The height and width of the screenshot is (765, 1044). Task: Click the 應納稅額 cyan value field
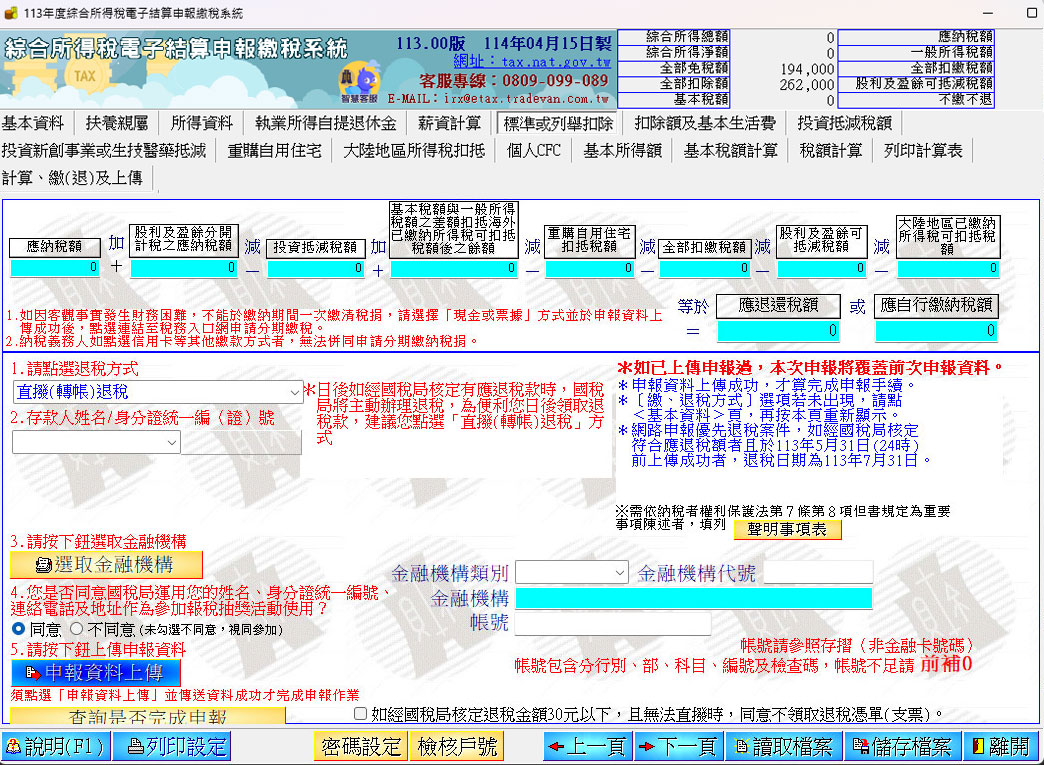(55, 268)
